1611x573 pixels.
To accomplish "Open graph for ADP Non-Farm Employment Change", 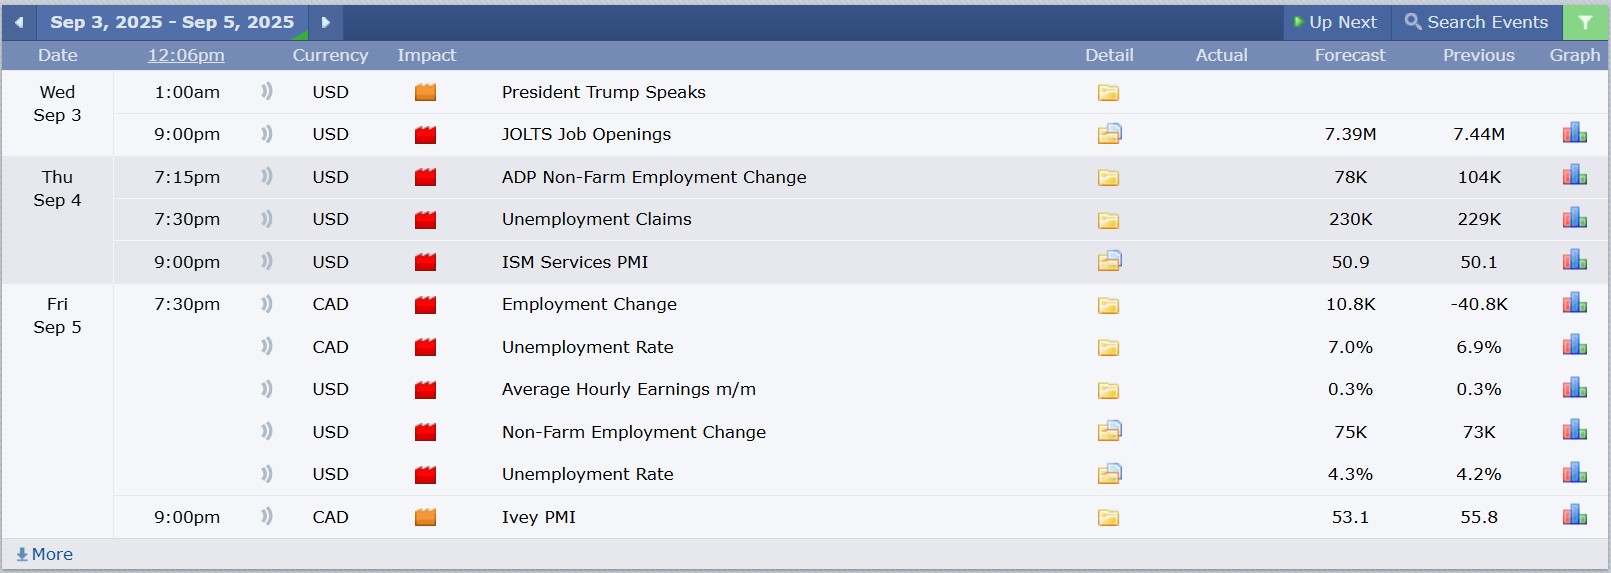I will click(1575, 176).
